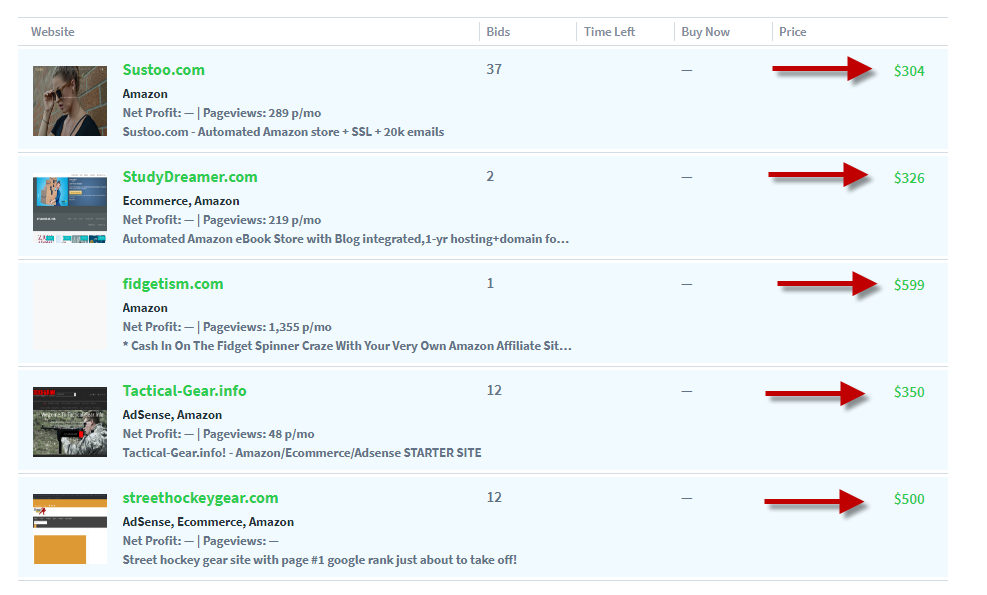
Task: Click the $599 price for fidgetism.com
Action: click(x=909, y=285)
